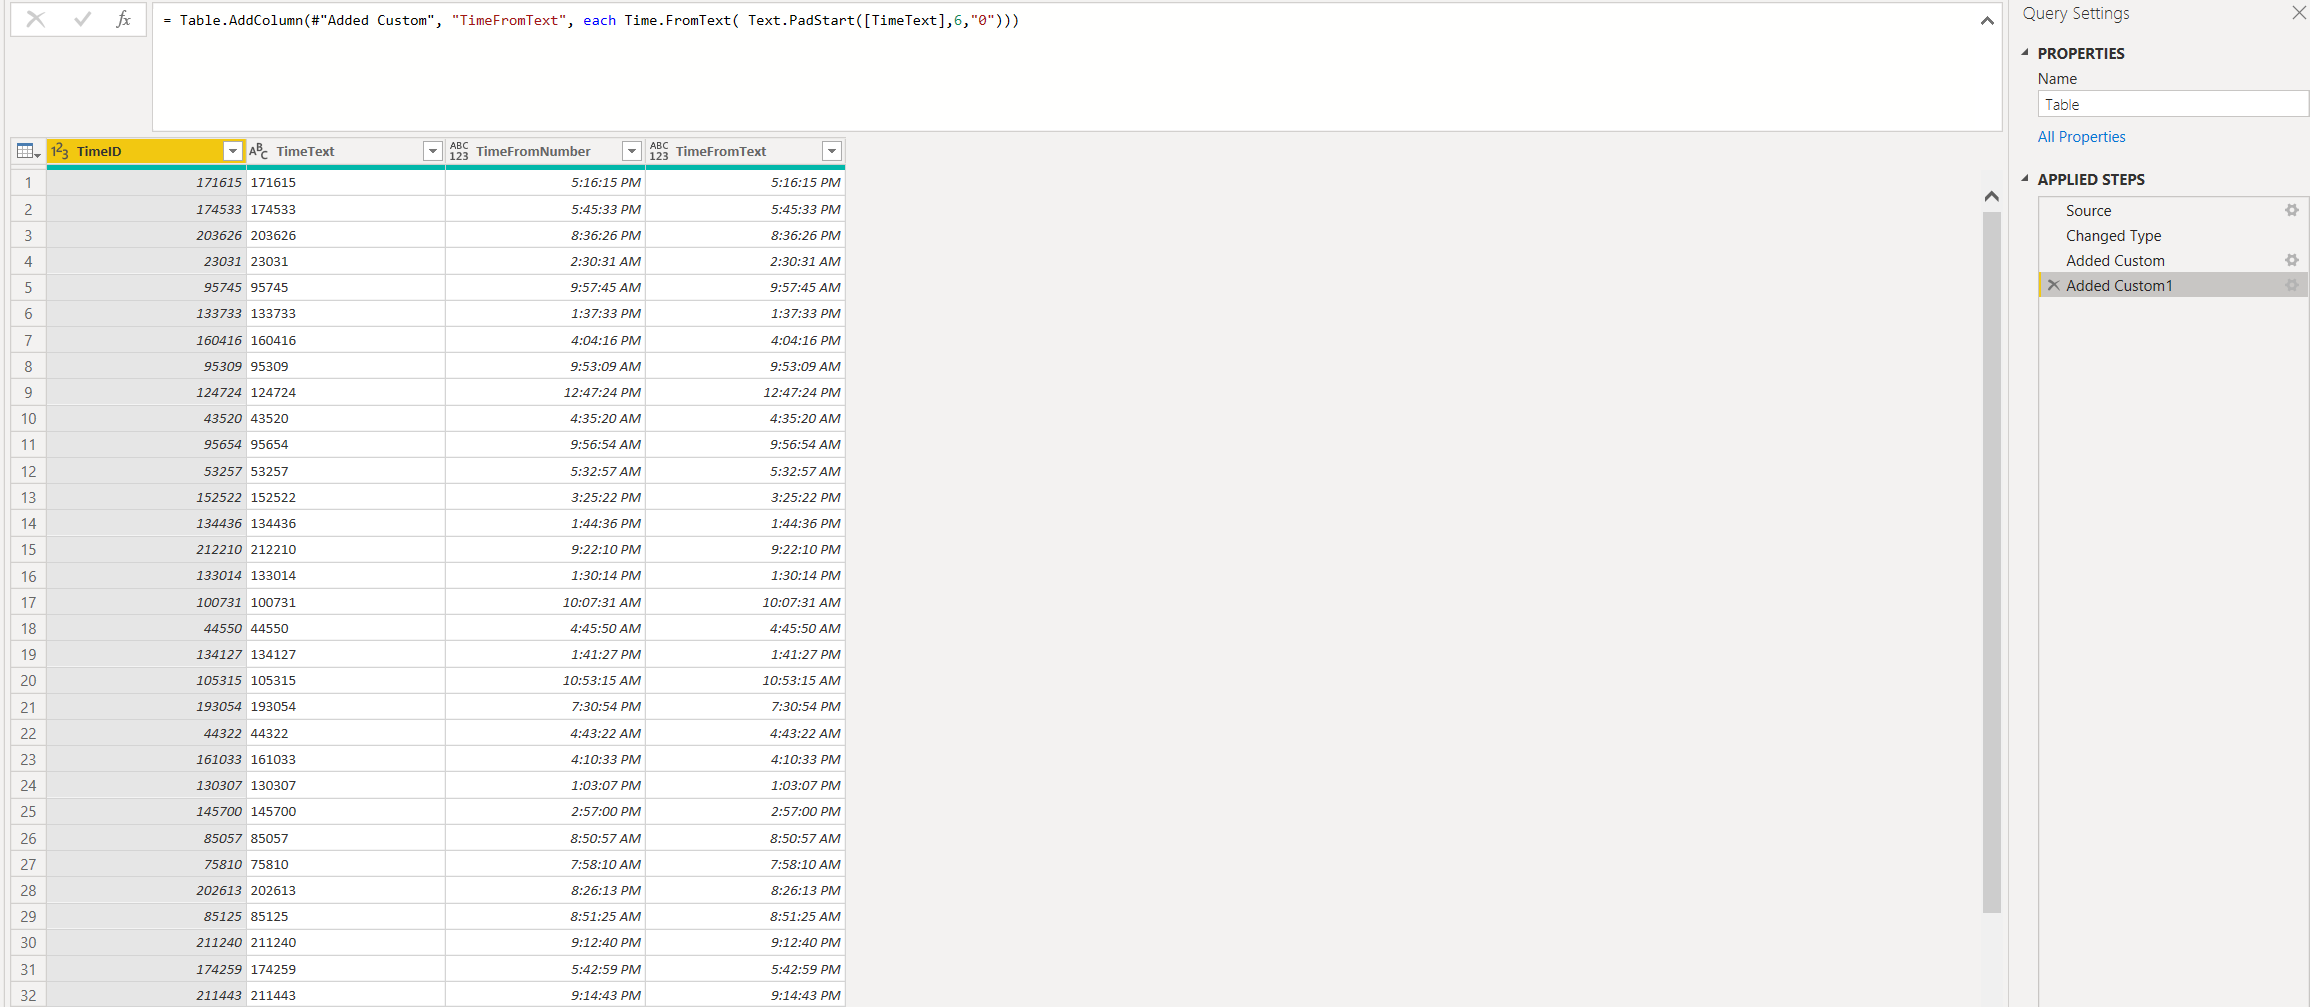Click the fx function icon

coord(123,19)
